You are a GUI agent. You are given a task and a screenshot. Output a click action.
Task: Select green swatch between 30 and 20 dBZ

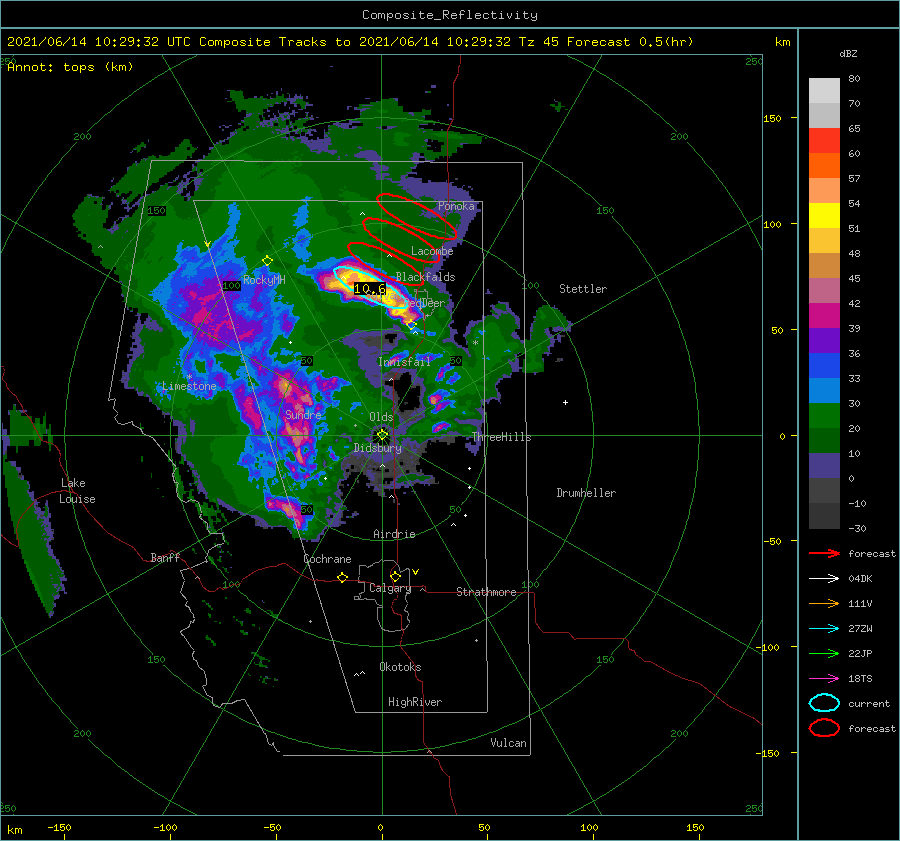coord(824,416)
